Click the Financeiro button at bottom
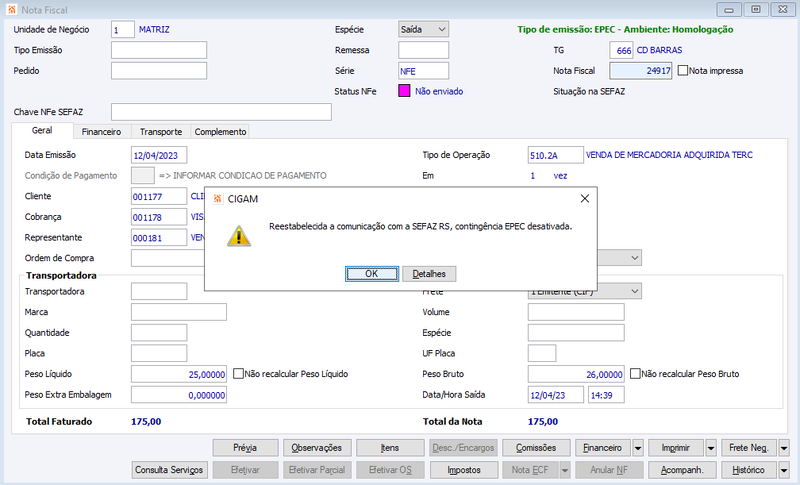This screenshot has height=485, width=800. 603,448
